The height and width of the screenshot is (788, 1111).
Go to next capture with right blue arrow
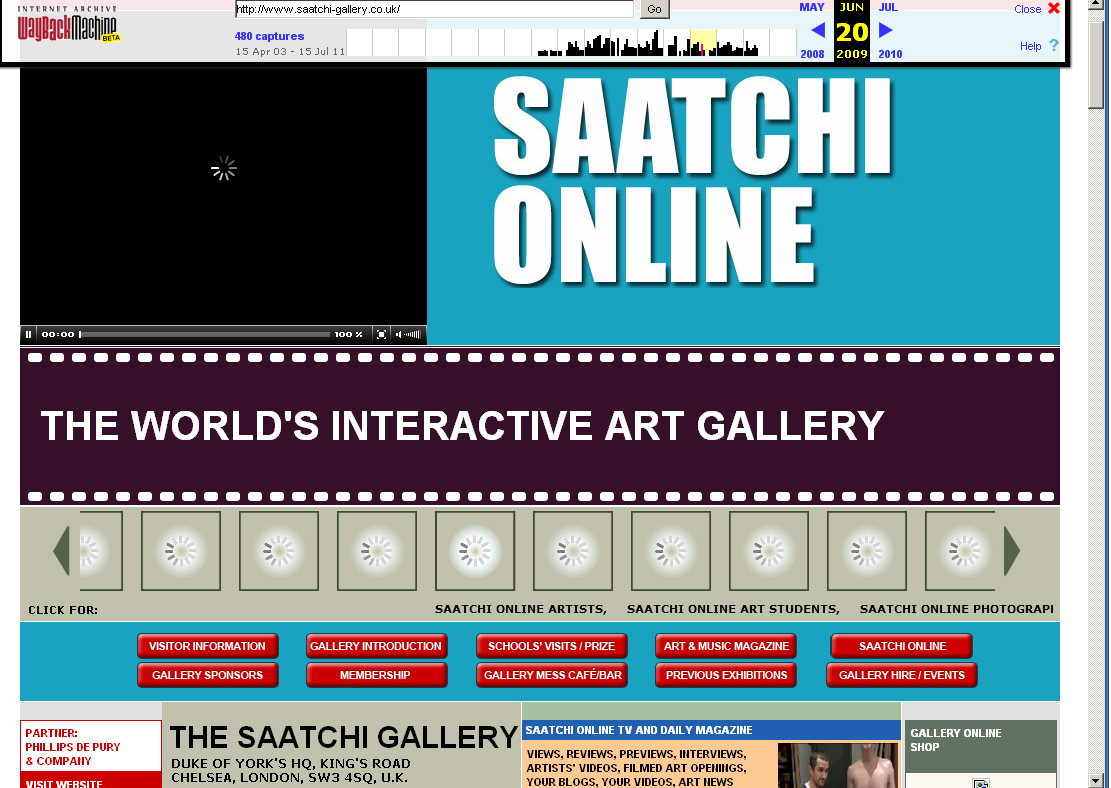[x=885, y=30]
